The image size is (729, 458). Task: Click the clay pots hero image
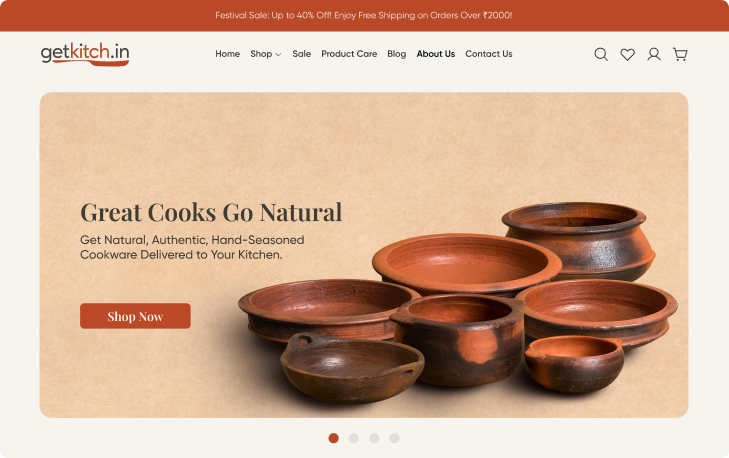458,302
